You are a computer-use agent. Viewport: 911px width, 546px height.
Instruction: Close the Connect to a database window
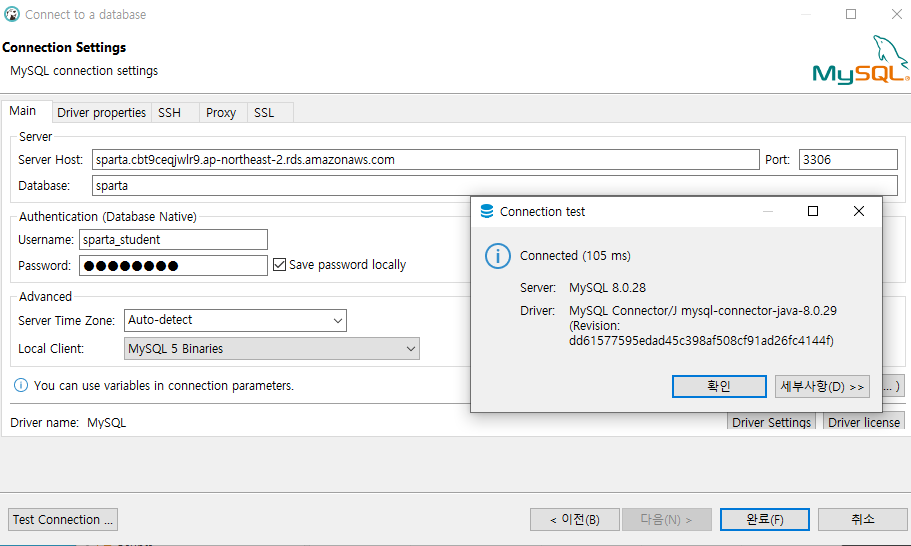coord(896,14)
